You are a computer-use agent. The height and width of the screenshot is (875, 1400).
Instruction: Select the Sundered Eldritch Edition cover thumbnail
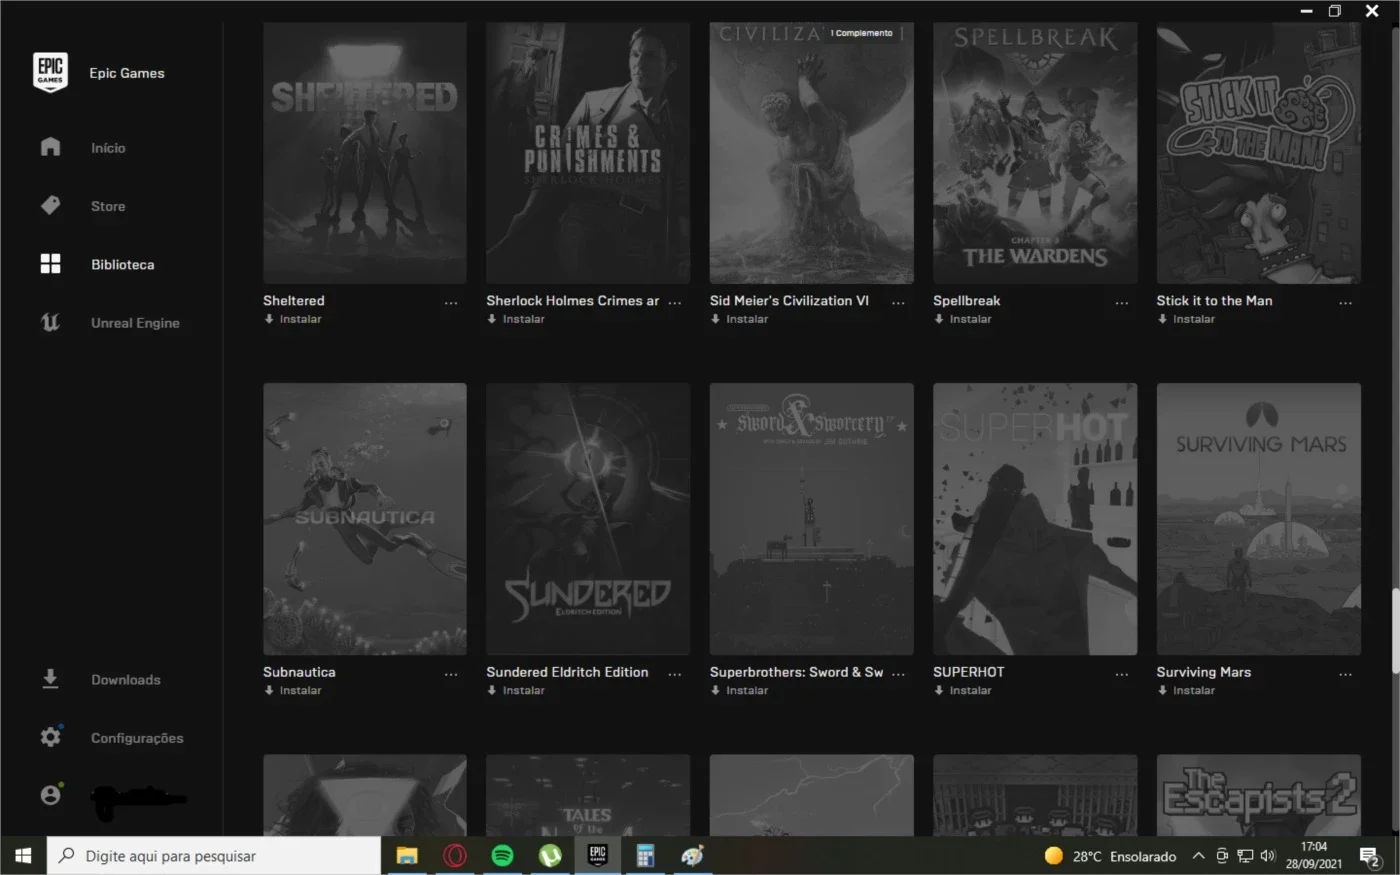[588, 519]
